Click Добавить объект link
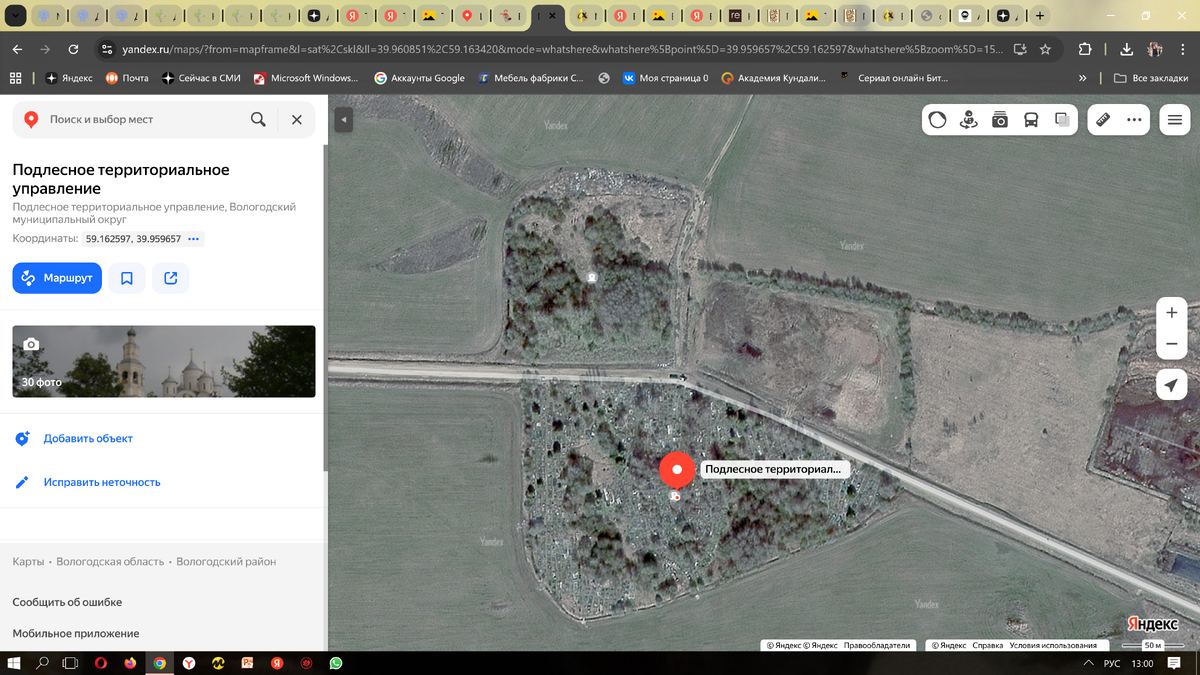The height and width of the screenshot is (675, 1200). coord(88,439)
